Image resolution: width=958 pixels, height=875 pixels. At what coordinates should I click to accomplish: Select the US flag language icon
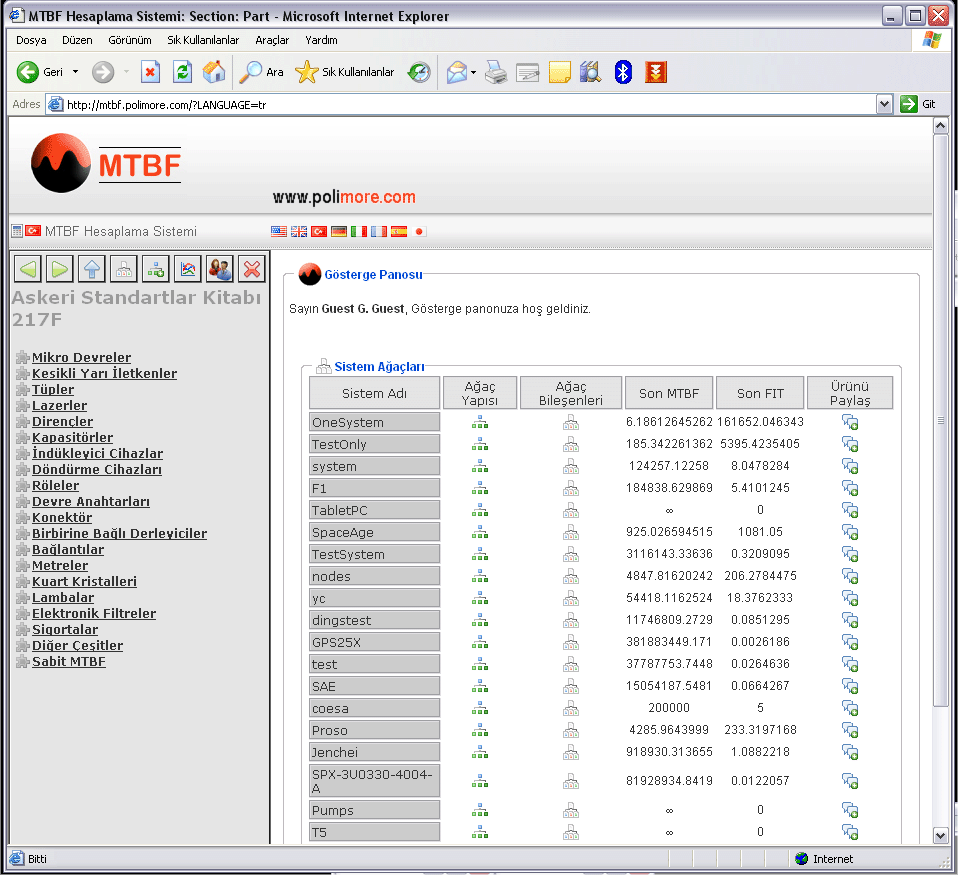tap(279, 232)
